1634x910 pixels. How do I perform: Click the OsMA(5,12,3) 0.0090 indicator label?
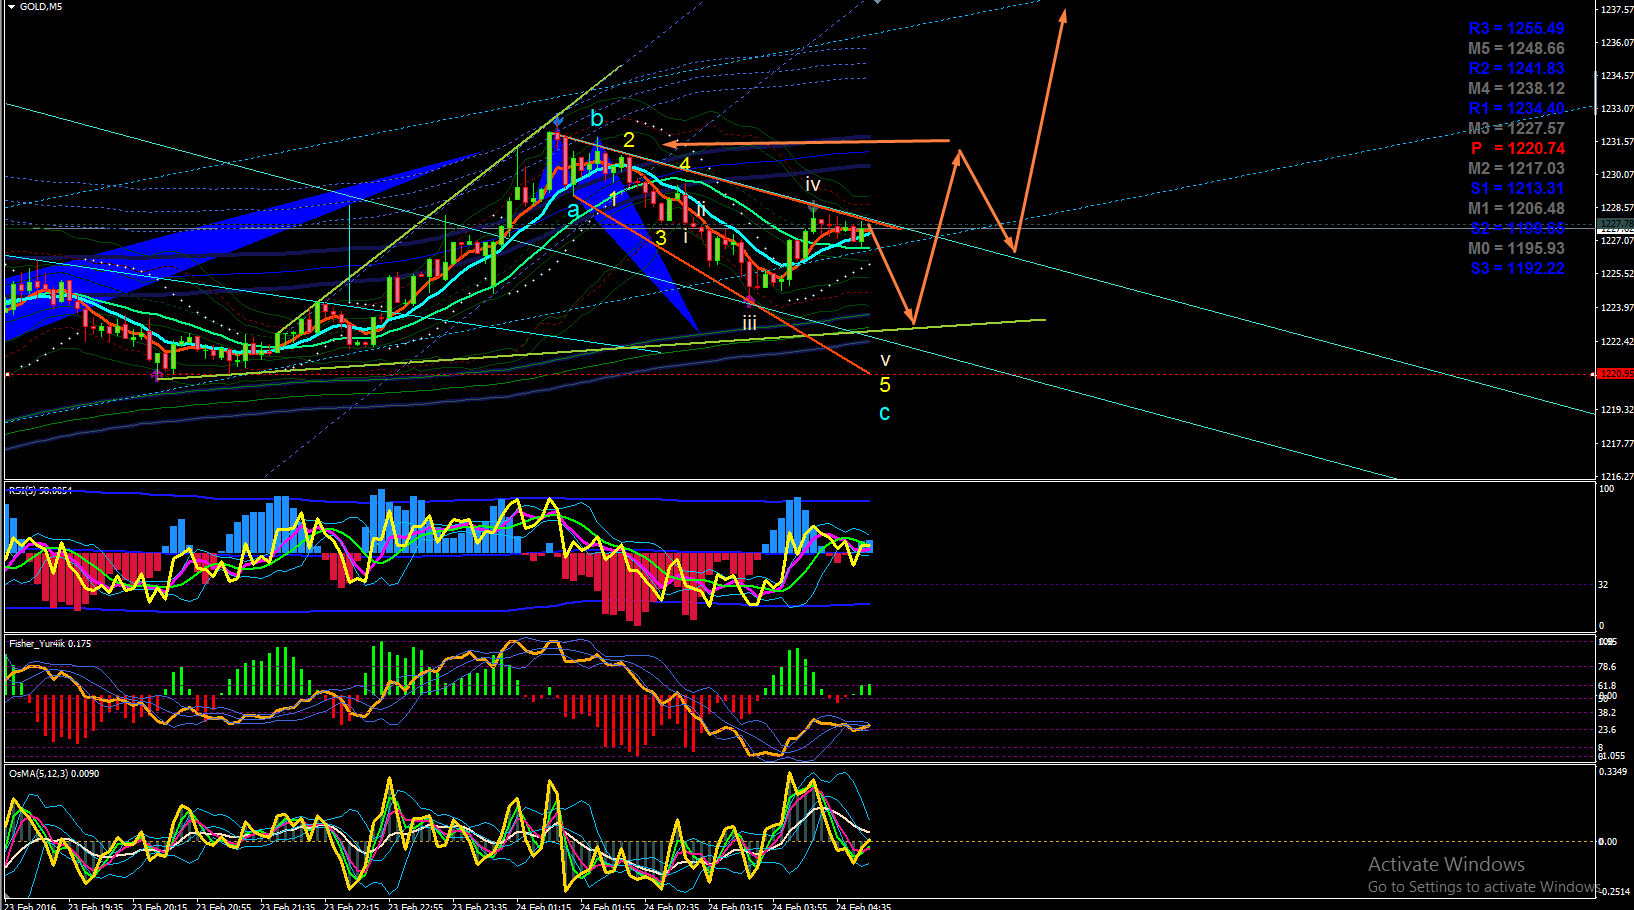54,774
